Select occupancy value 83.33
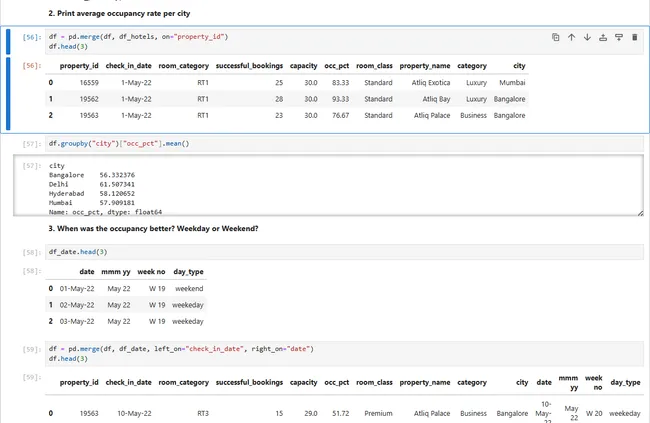Screen dimensions: 650x423 pyautogui.click(x=340, y=83)
